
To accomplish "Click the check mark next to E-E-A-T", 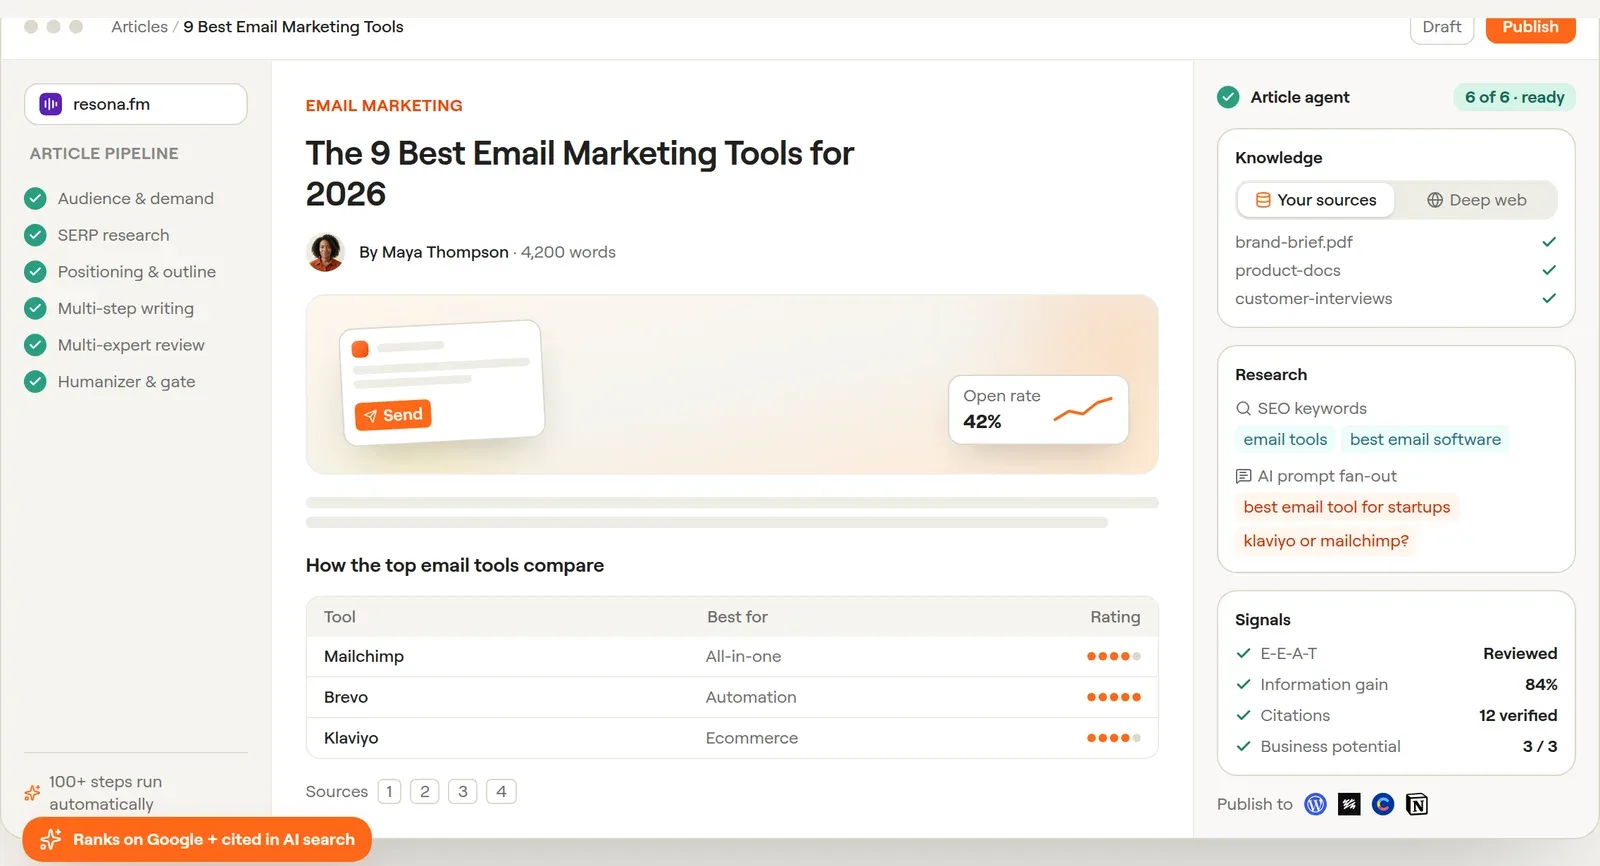I will click(x=1244, y=653).
